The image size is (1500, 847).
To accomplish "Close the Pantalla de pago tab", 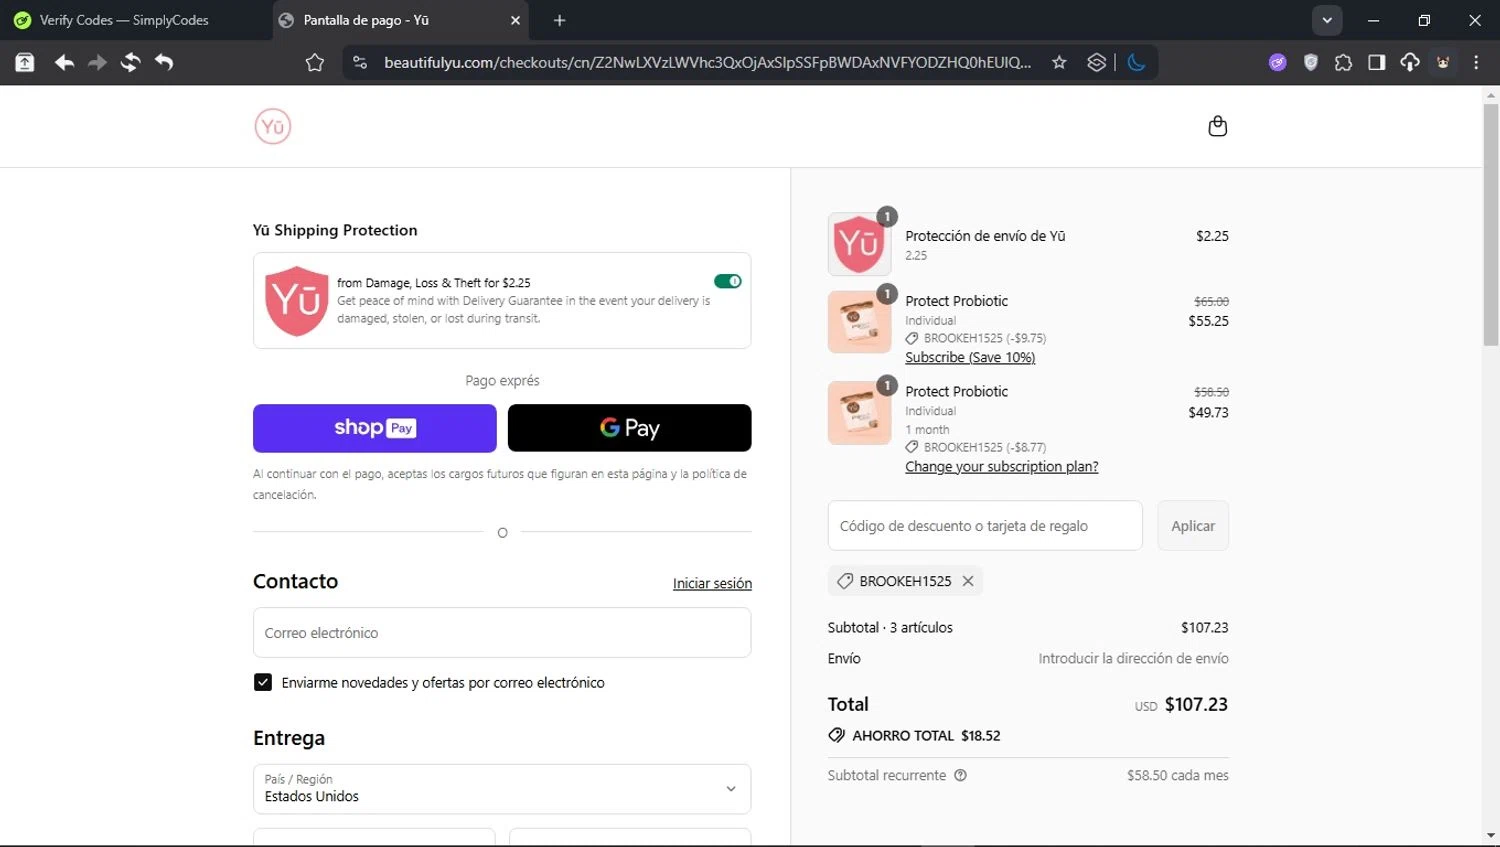I will coord(515,20).
